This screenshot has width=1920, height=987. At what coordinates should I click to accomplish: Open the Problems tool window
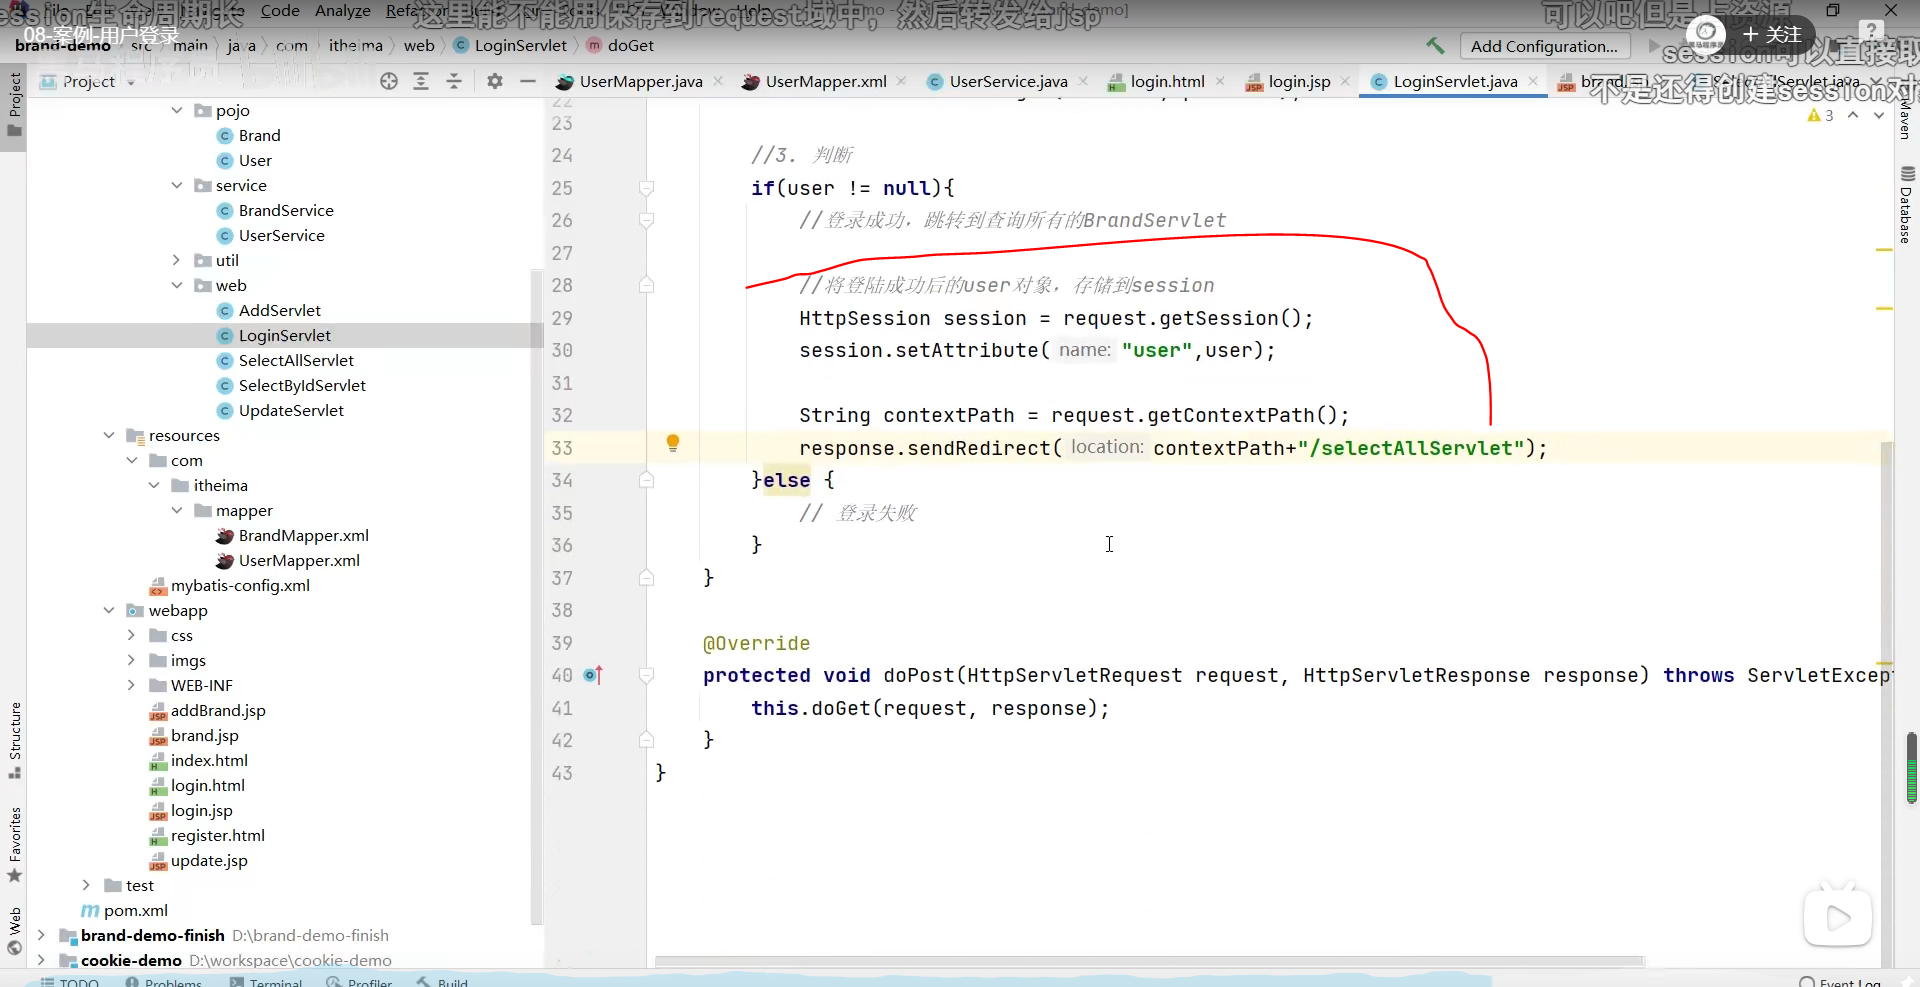164,982
